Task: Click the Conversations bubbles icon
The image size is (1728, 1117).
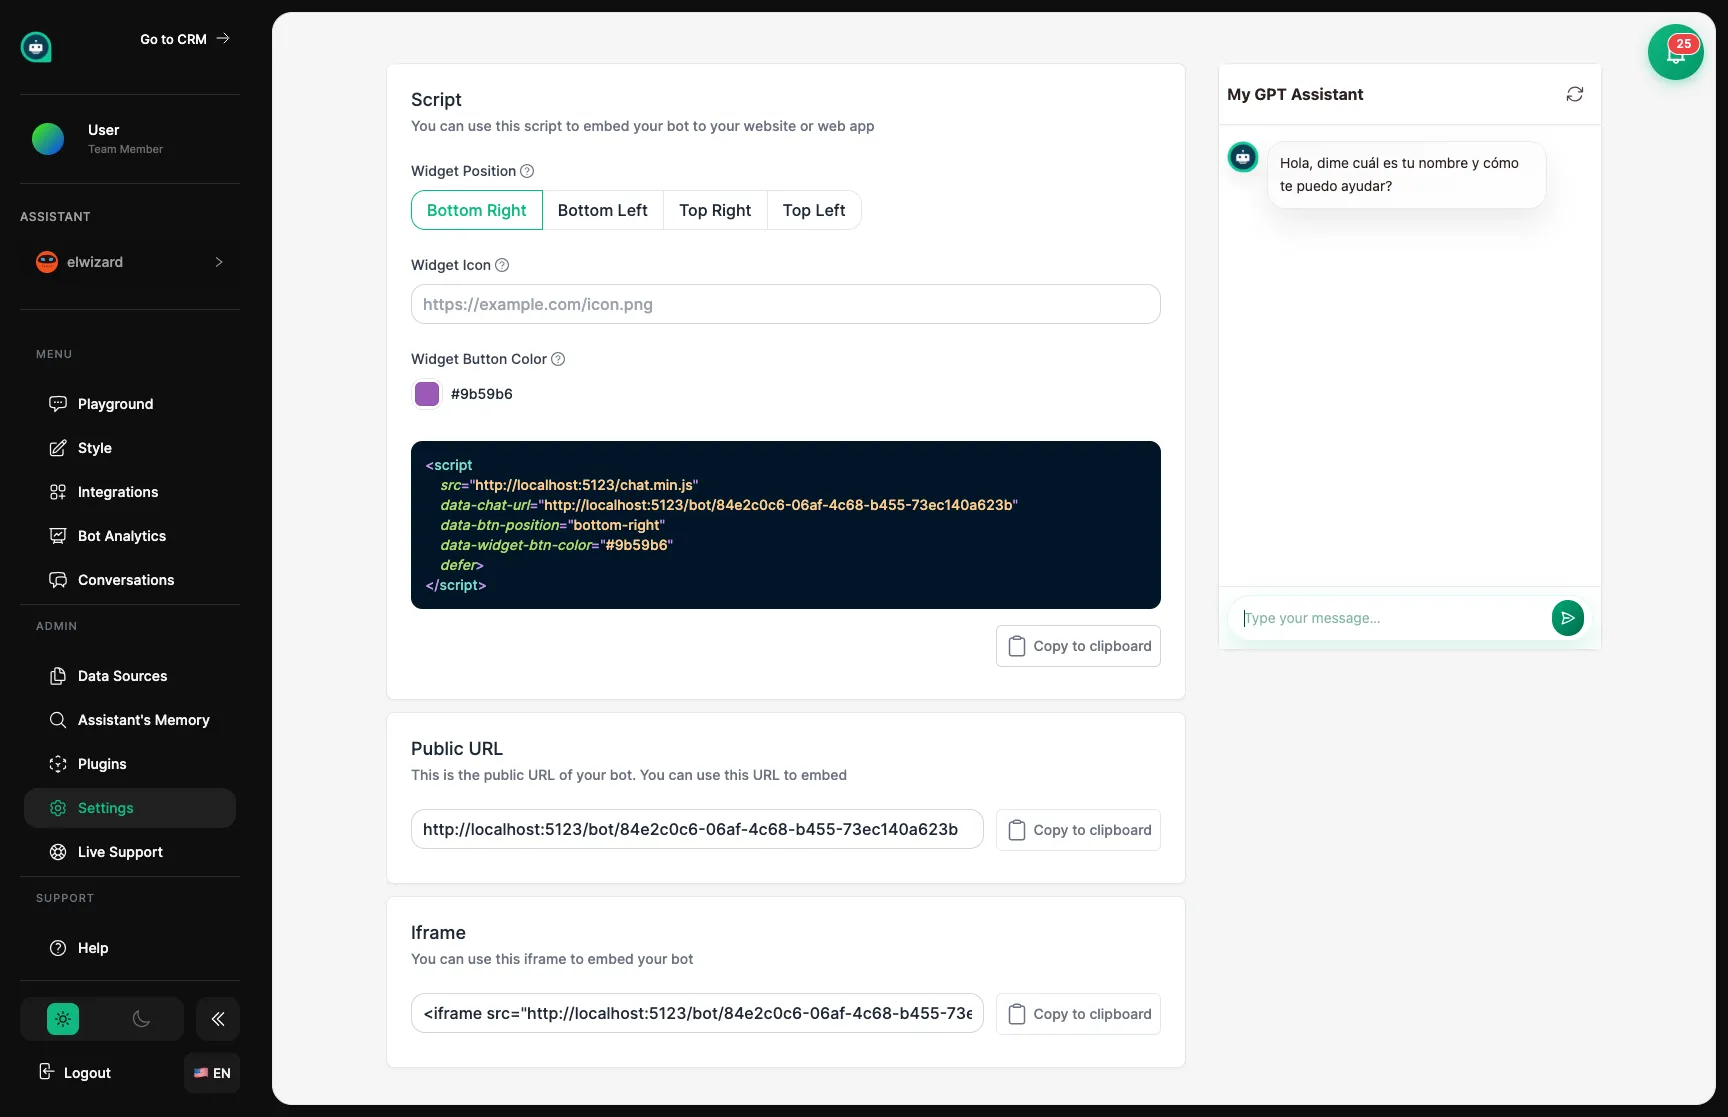Action: click(58, 580)
